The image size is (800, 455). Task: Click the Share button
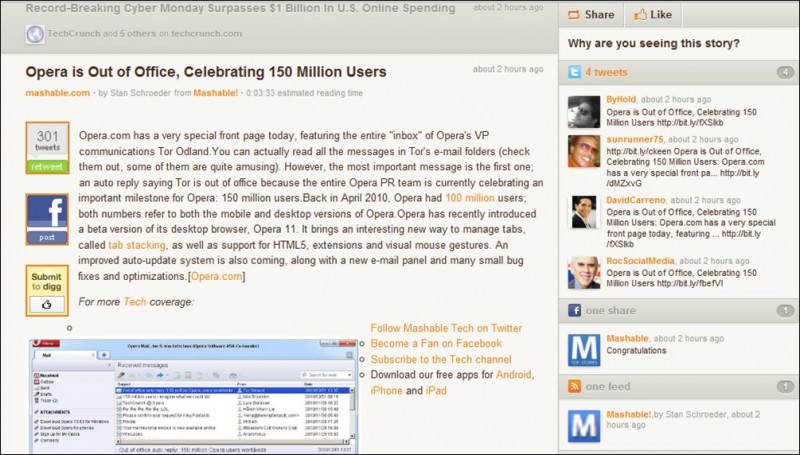(x=591, y=15)
